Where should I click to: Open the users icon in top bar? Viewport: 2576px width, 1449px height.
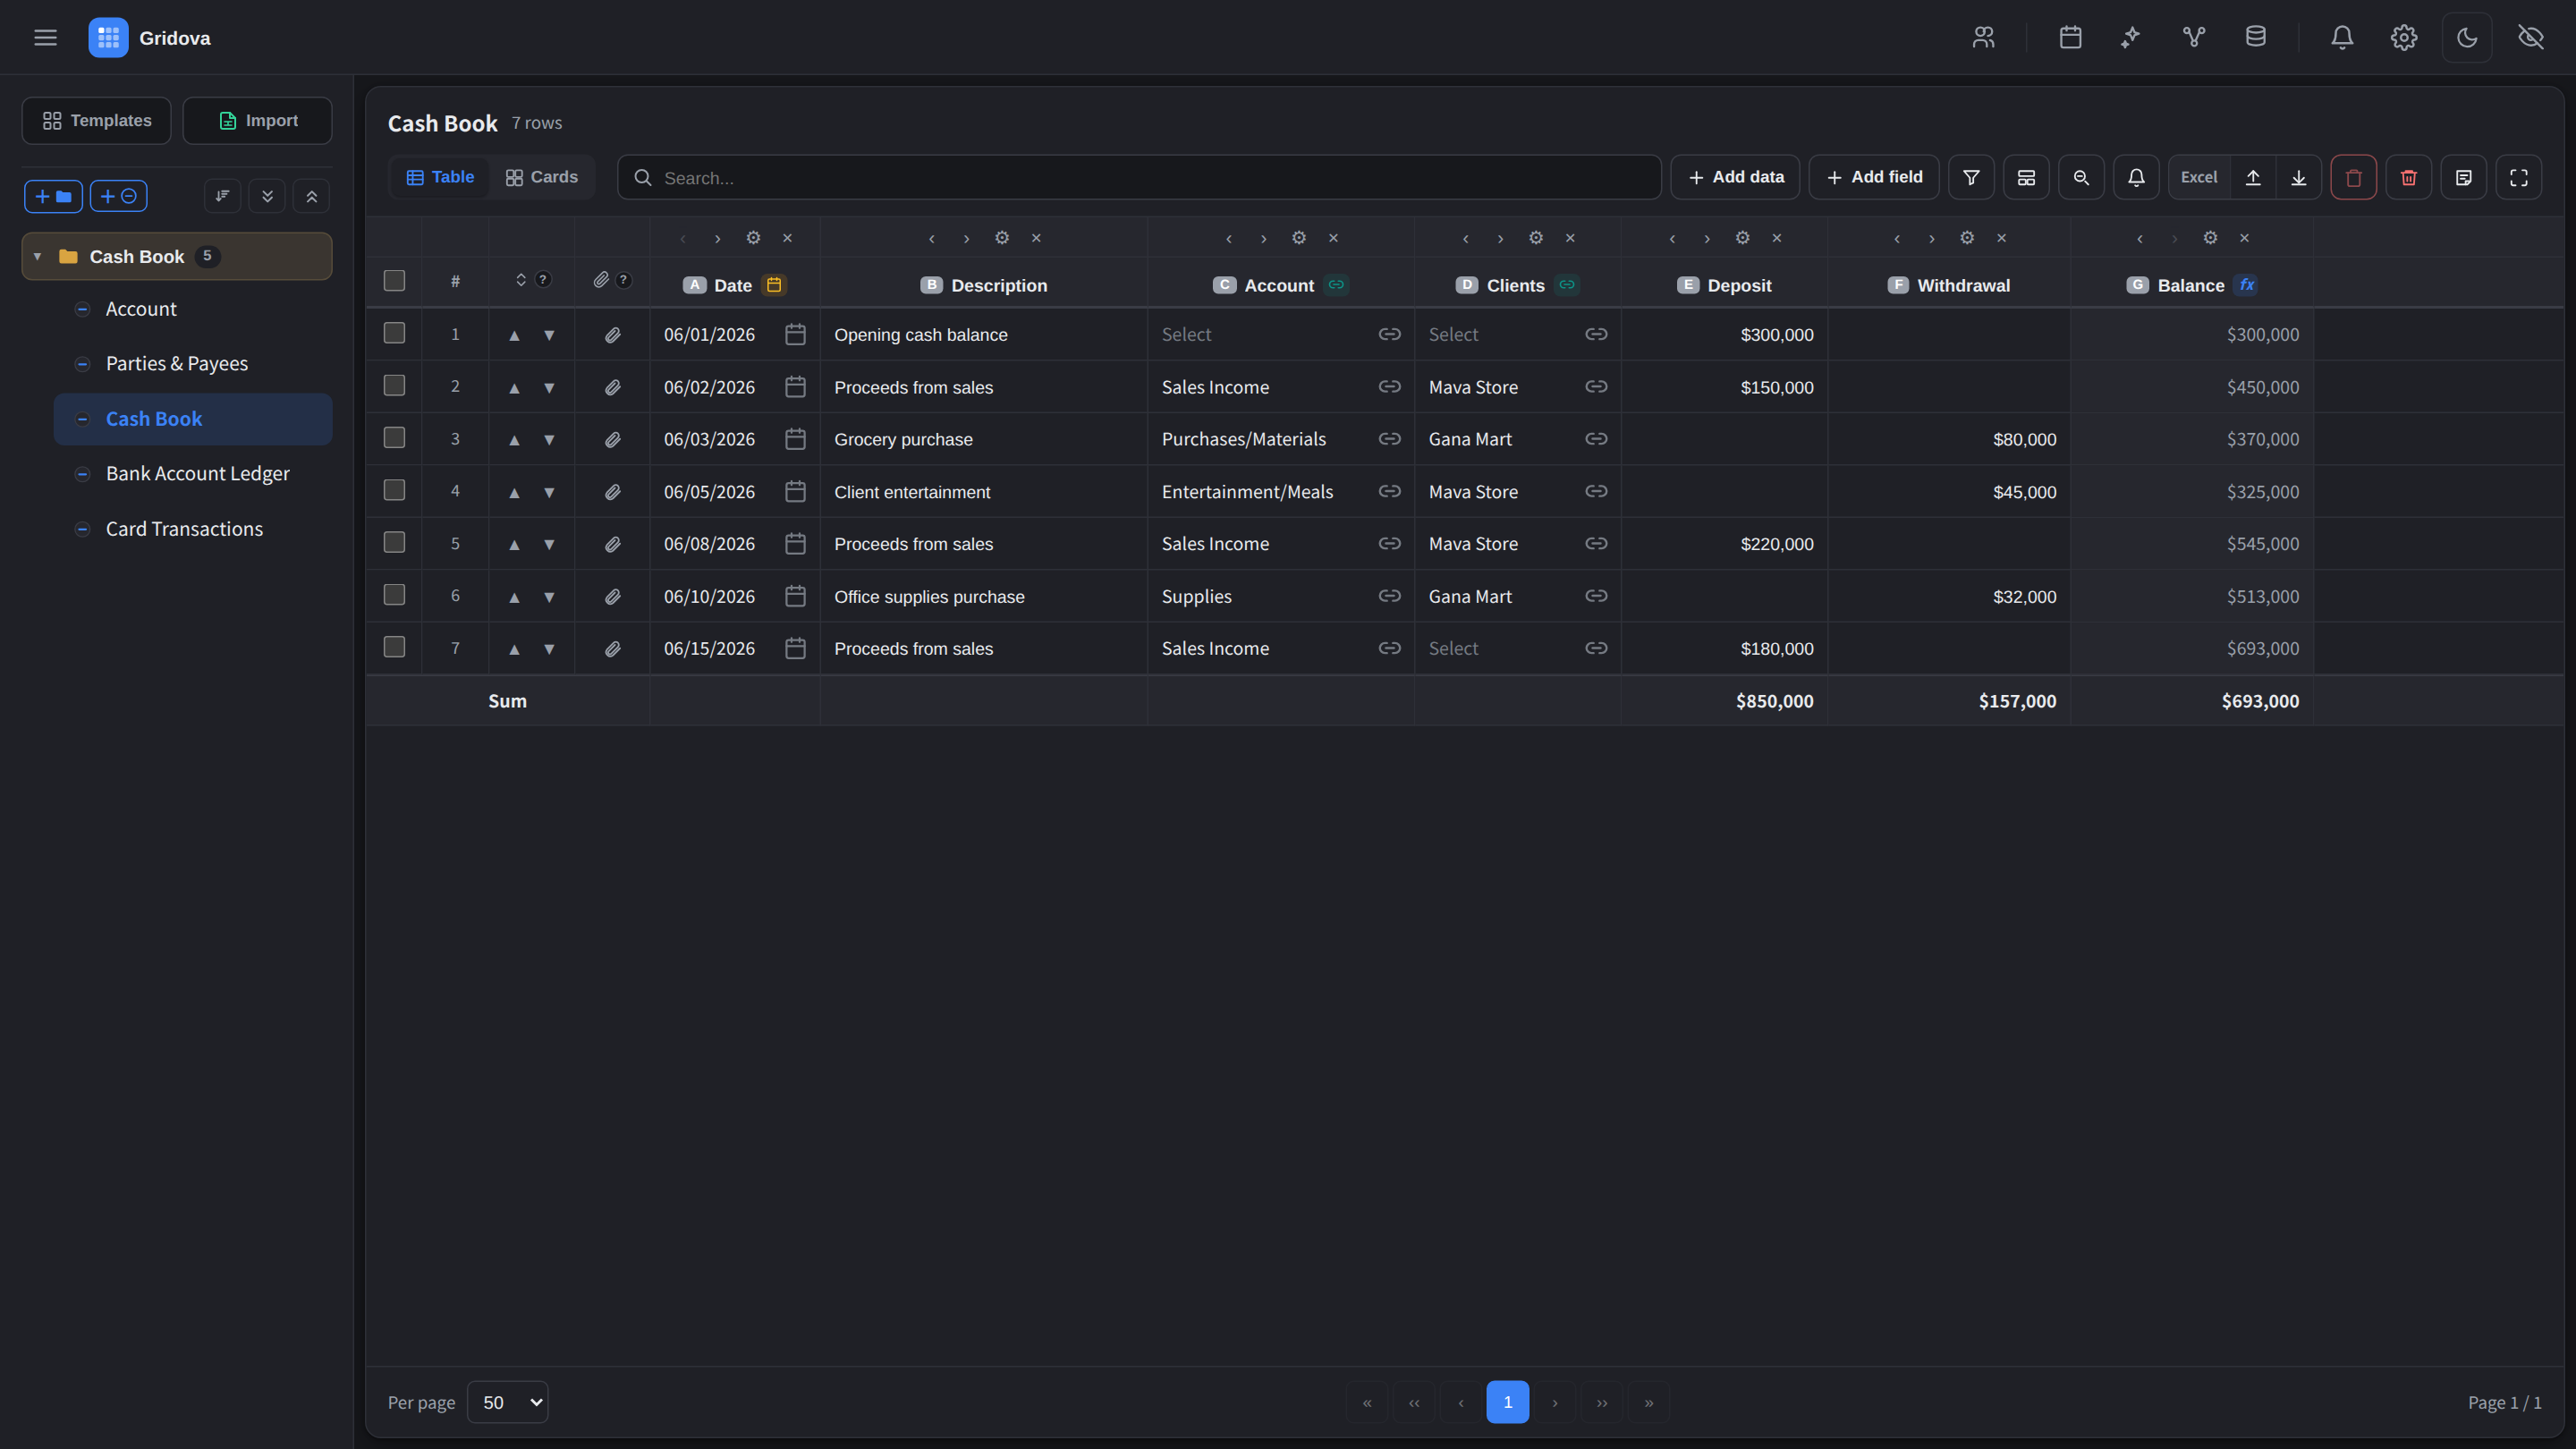click(x=1983, y=38)
